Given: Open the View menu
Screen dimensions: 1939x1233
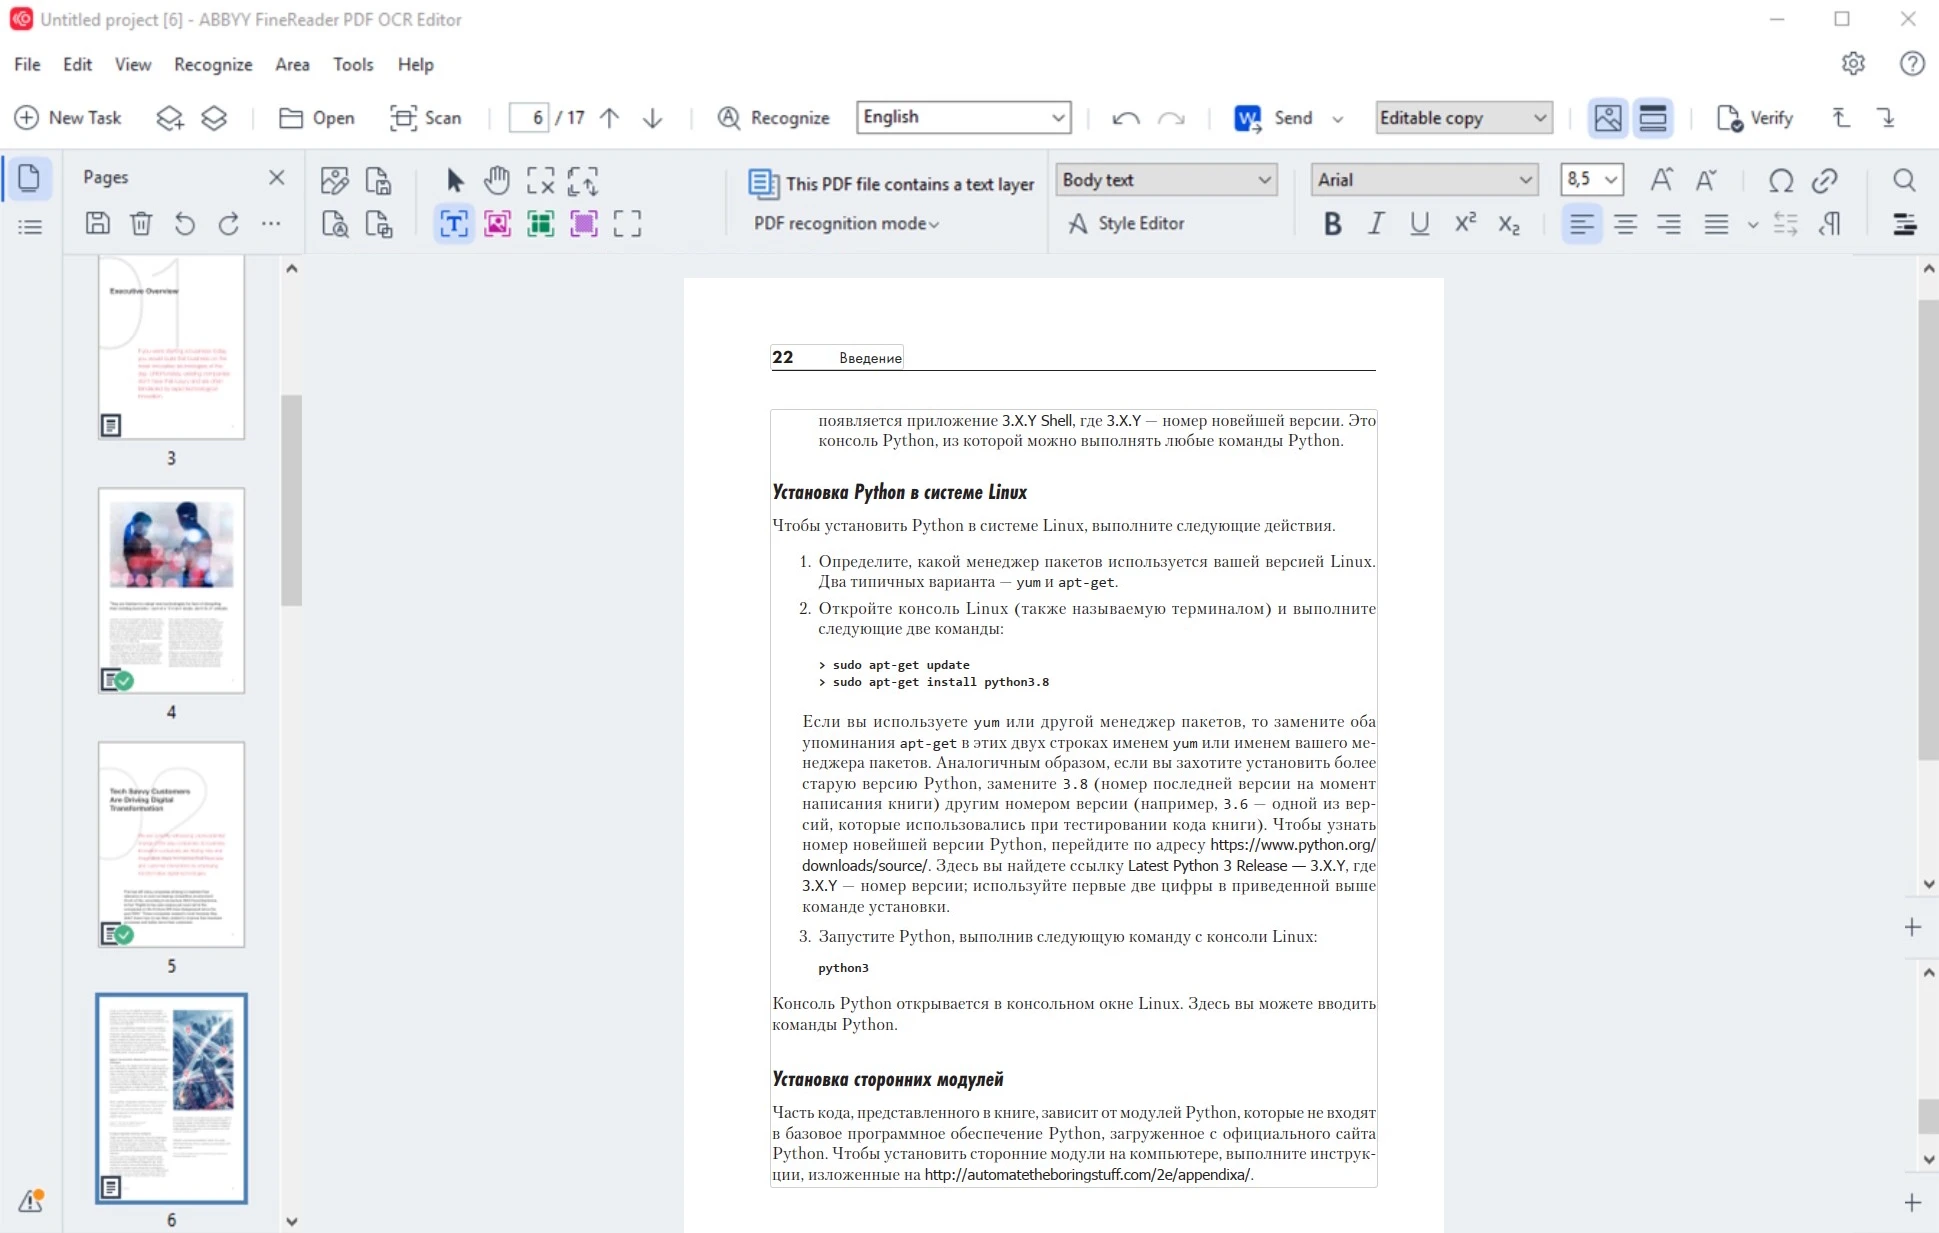Looking at the screenshot, I should (132, 64).
